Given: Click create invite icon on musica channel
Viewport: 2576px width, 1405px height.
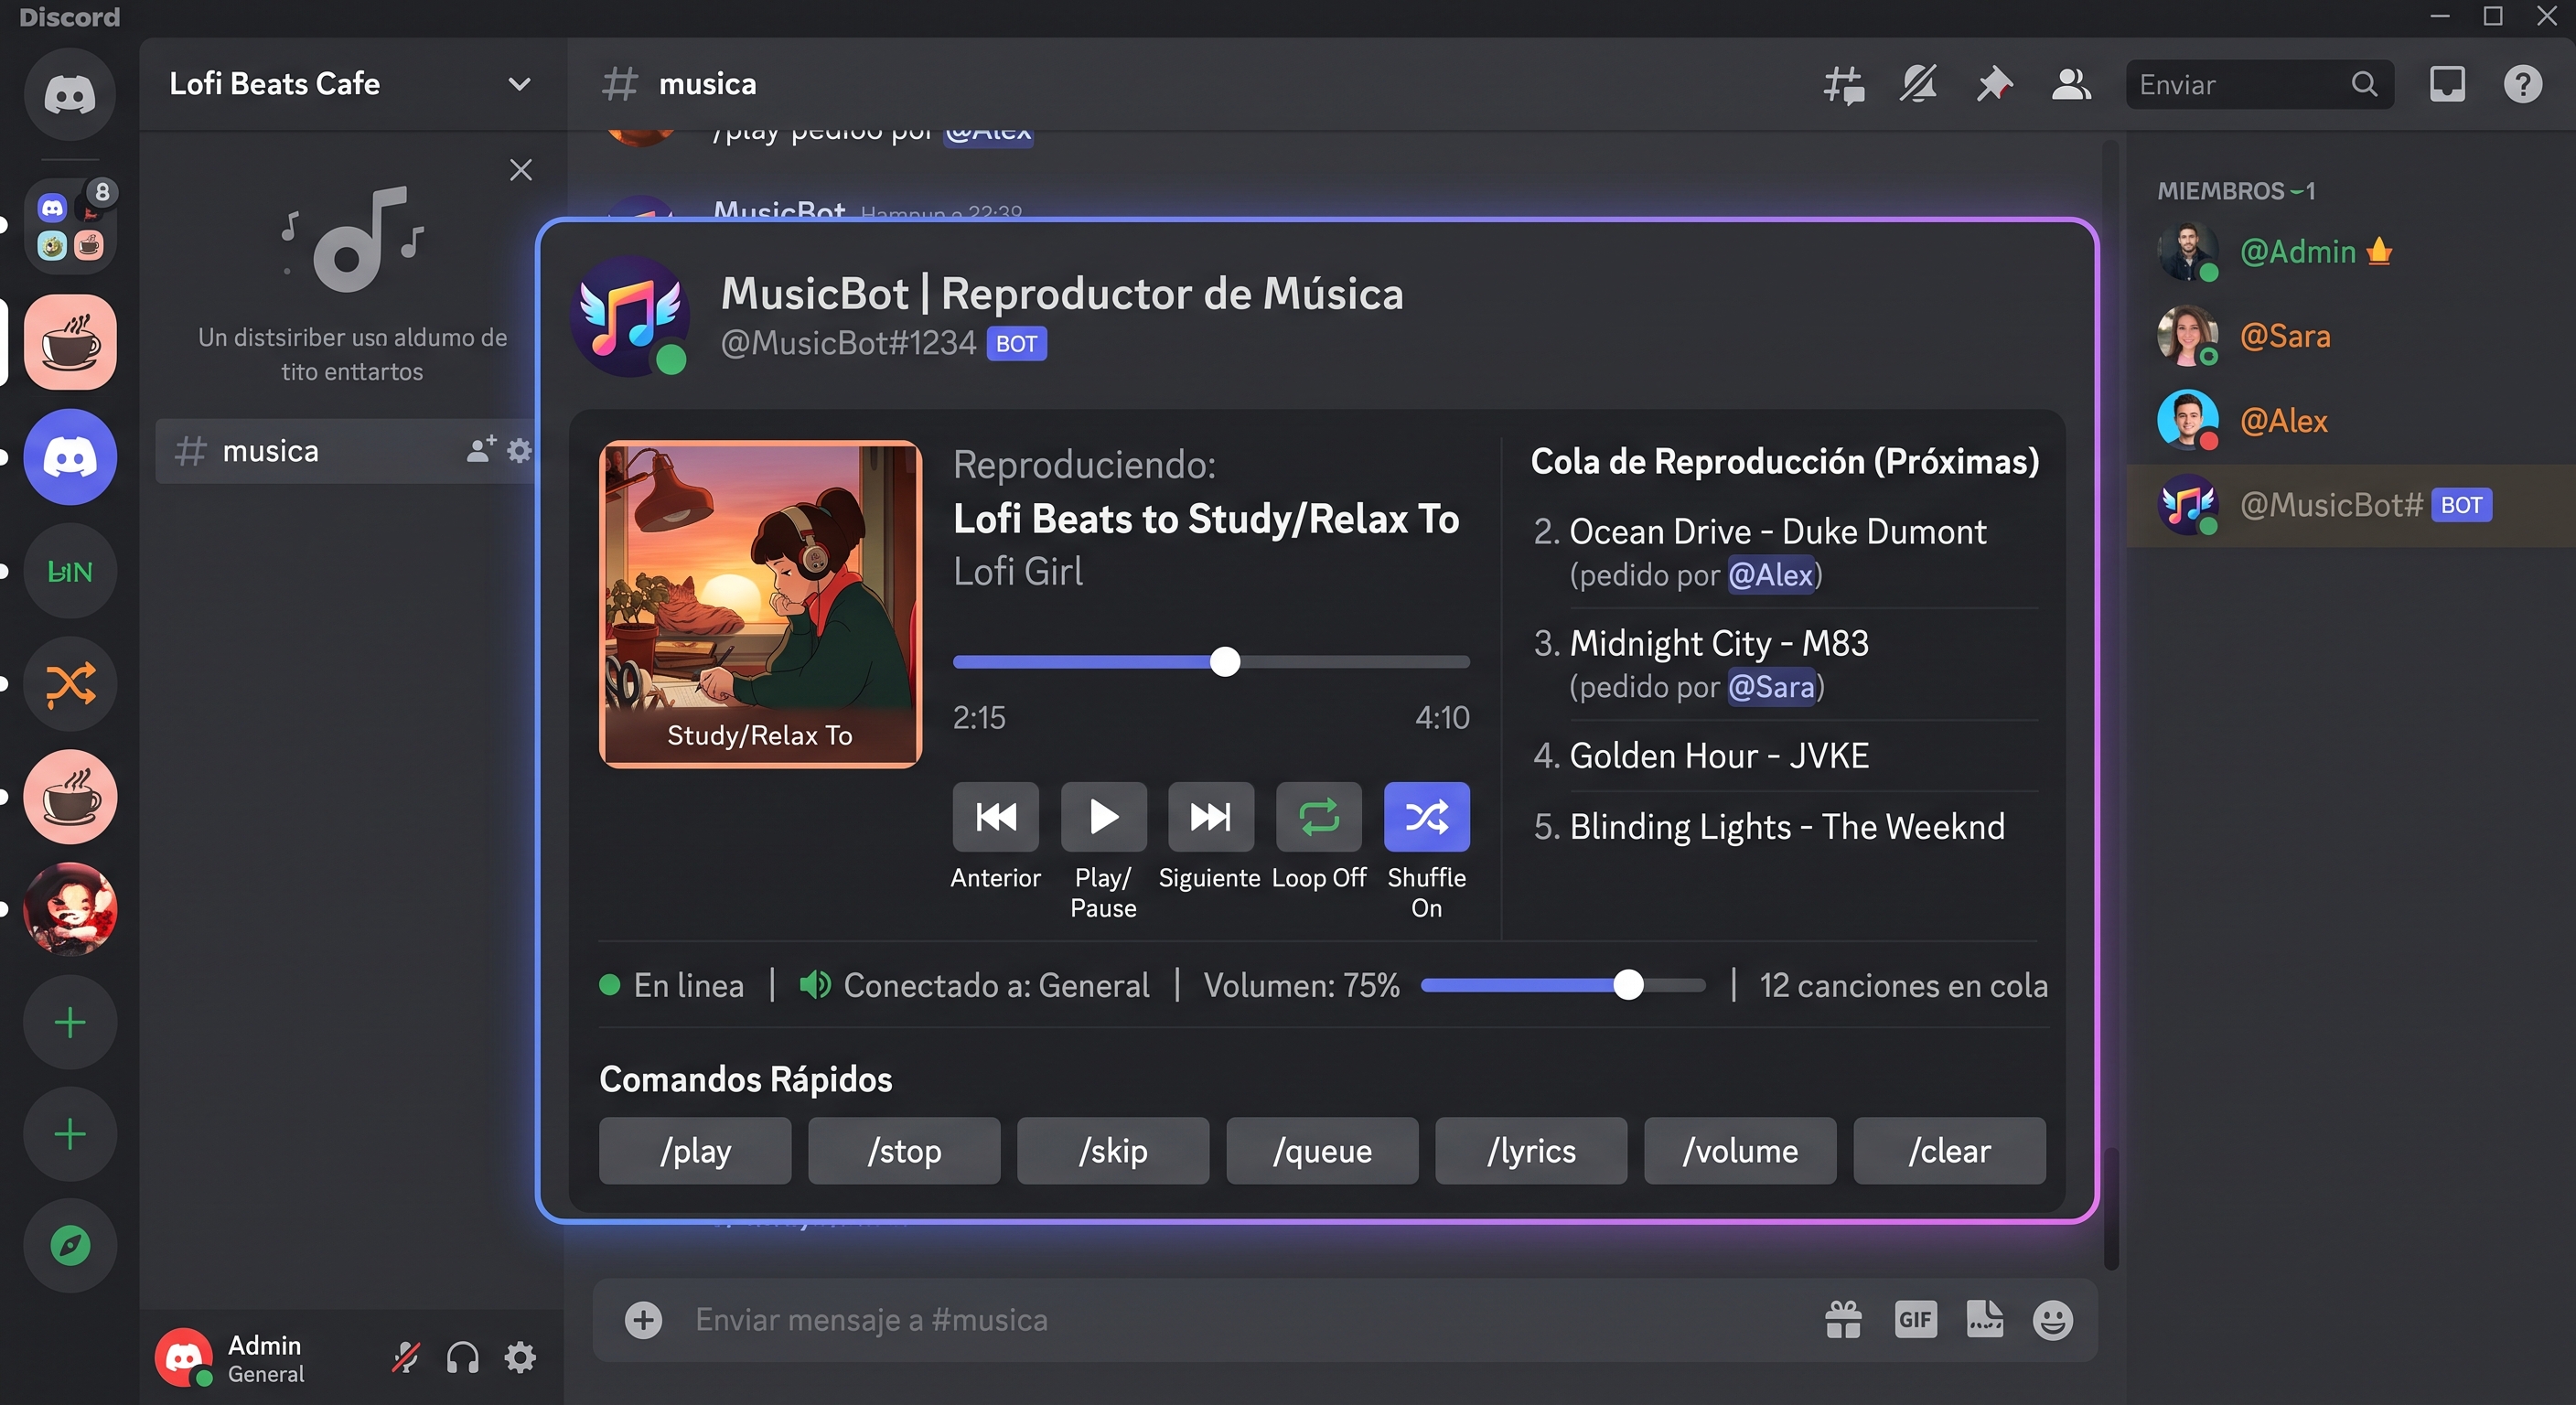Looking at the screenshot, I should (x=481, y=450).
